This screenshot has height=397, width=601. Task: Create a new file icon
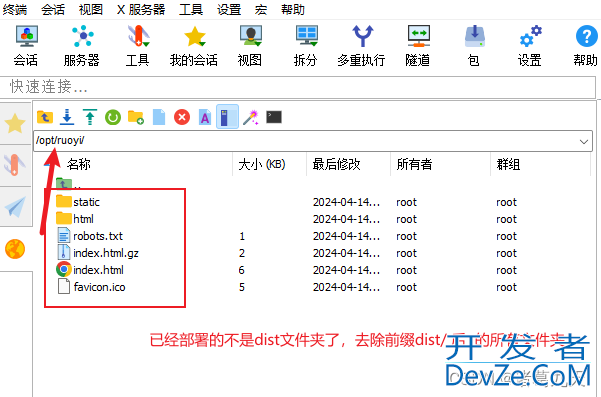(x=159, y=117)
